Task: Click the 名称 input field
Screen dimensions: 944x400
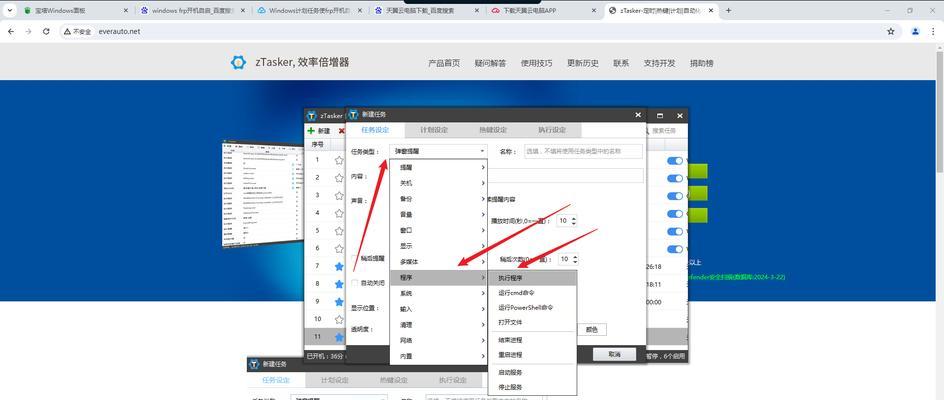Action: (x=583, y=151)
